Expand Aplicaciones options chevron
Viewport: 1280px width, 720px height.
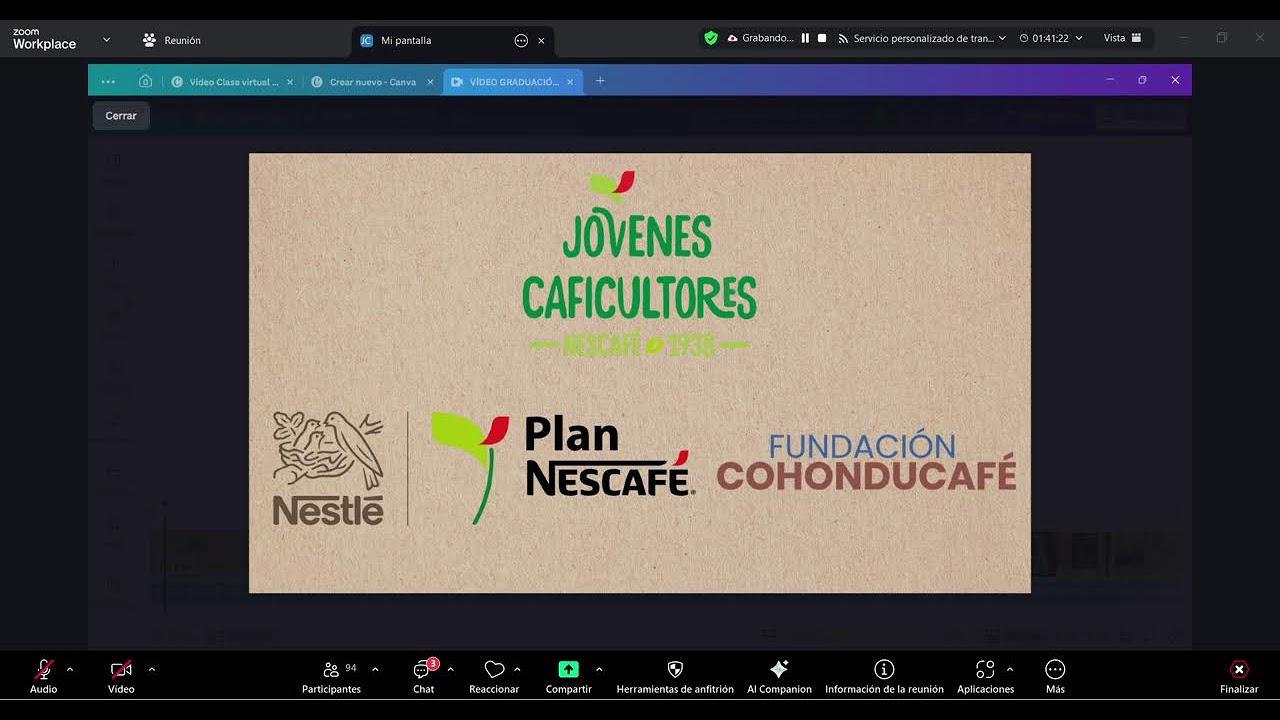coord(1010,668)
